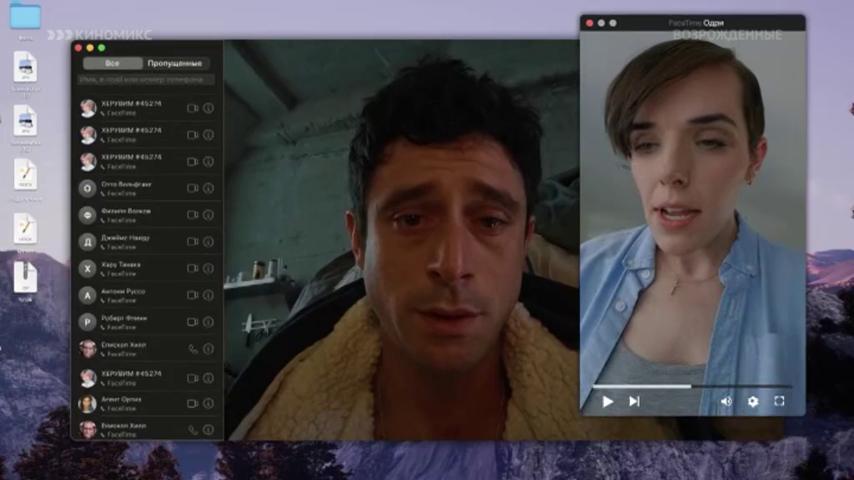Open info for first ХЕРУВИМ #45274 entry
Image resolution: width=854 pixels, height=480 pixels.
[208, 108]
